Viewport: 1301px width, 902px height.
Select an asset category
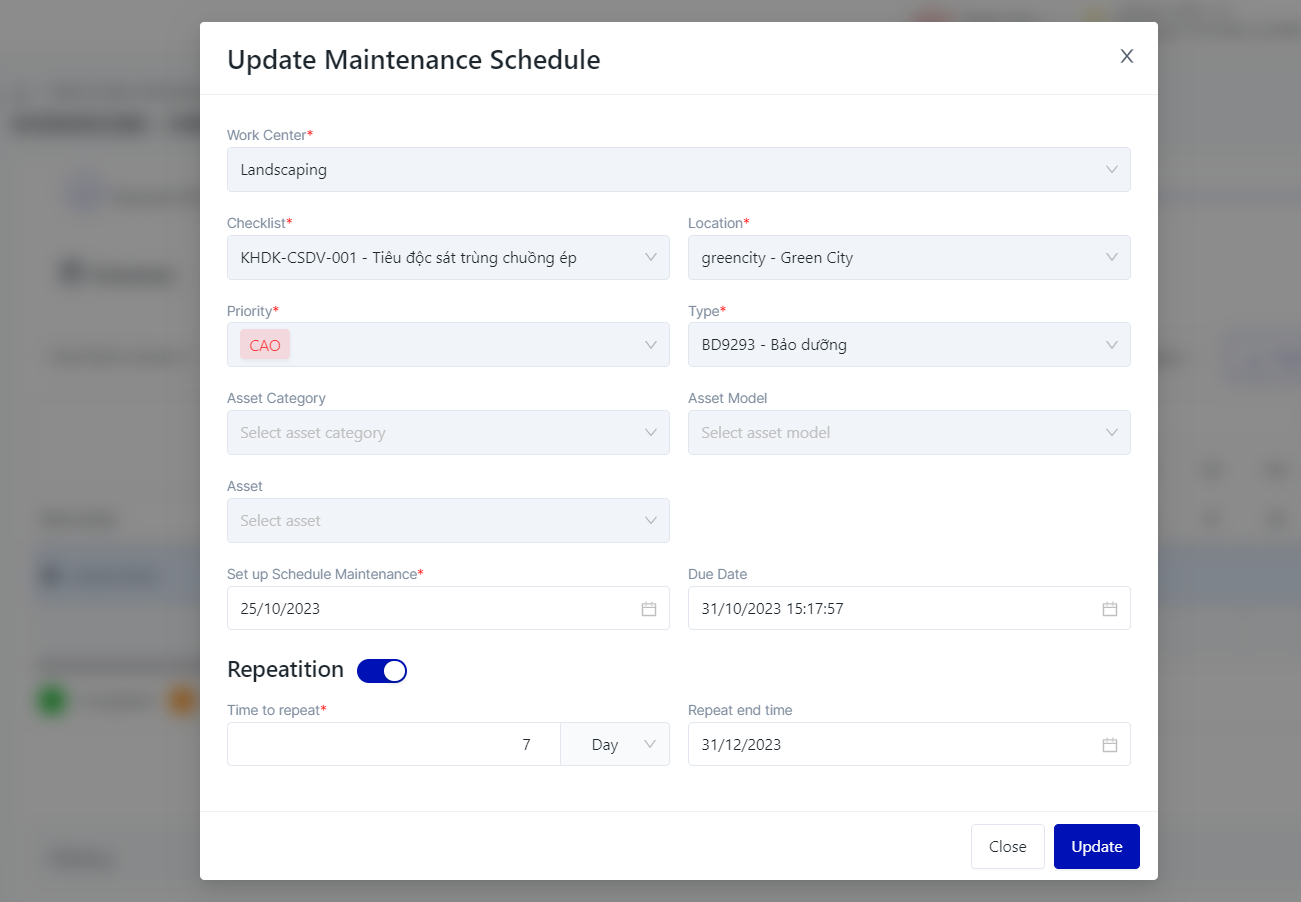[x=447, y=433]
